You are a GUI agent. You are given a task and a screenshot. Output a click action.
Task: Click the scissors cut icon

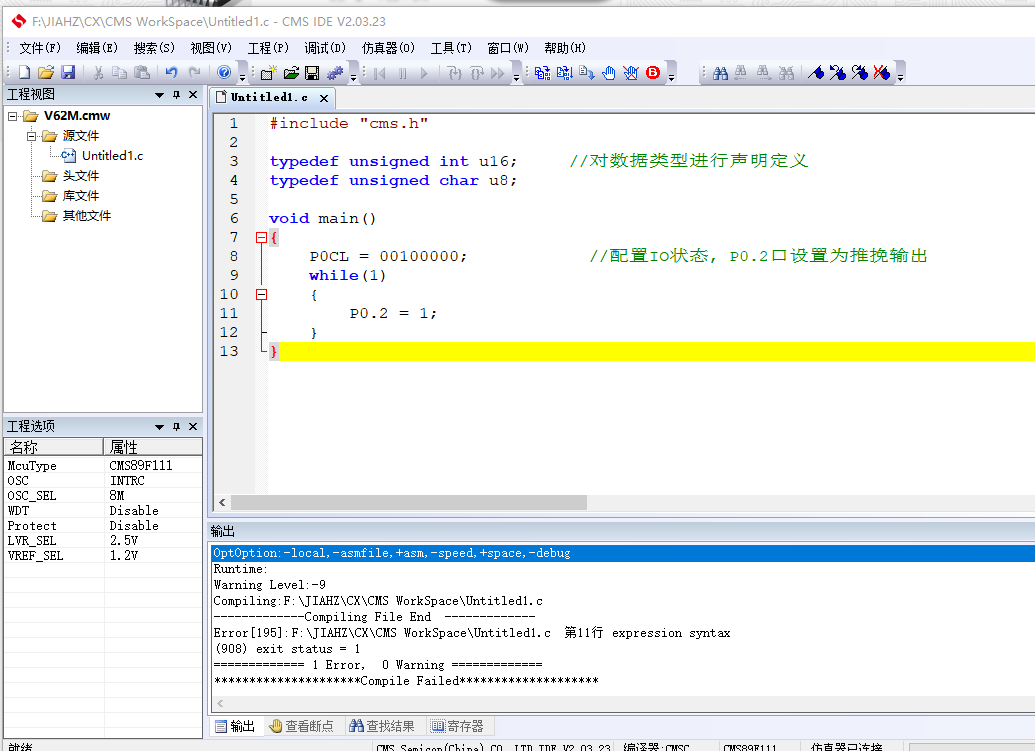[x=98, y=73]
